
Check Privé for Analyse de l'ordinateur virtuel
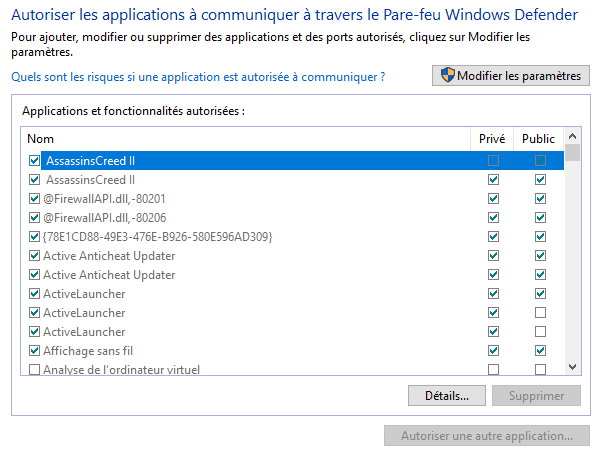pyautogui.click(x=493, y=370)
